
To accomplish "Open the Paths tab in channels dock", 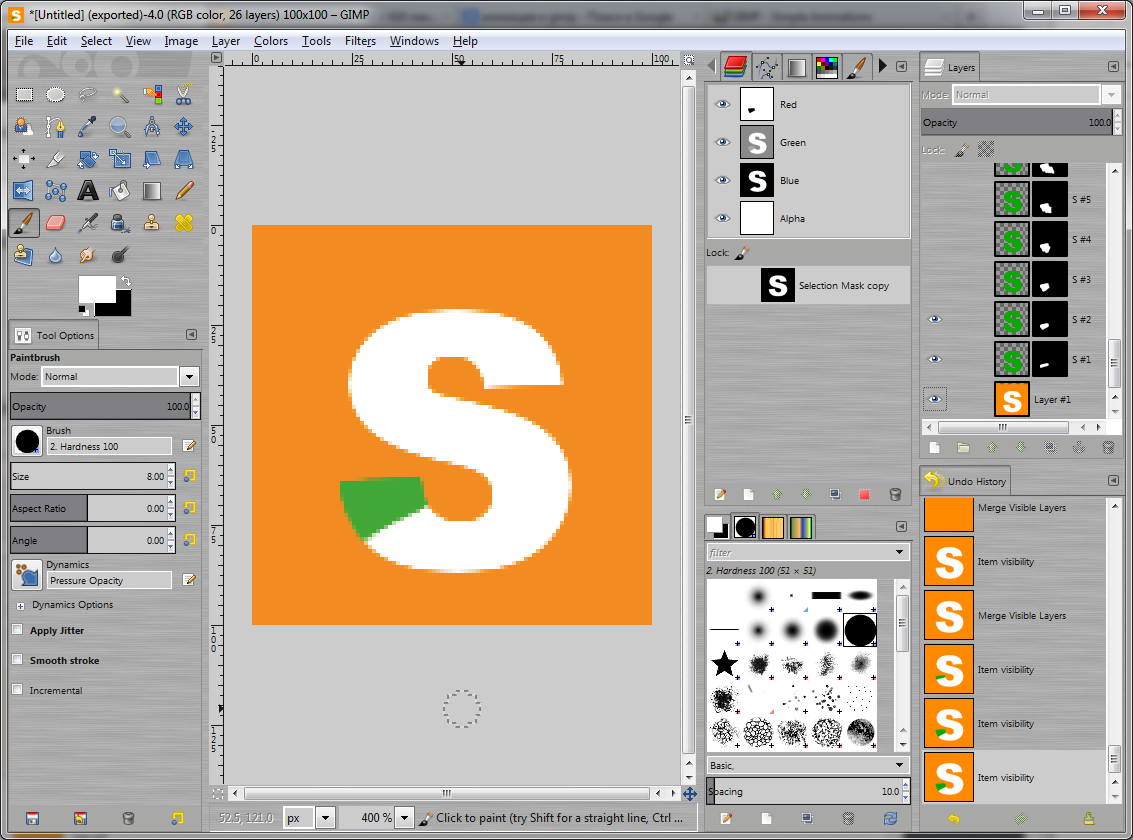I will pos(767,67).
